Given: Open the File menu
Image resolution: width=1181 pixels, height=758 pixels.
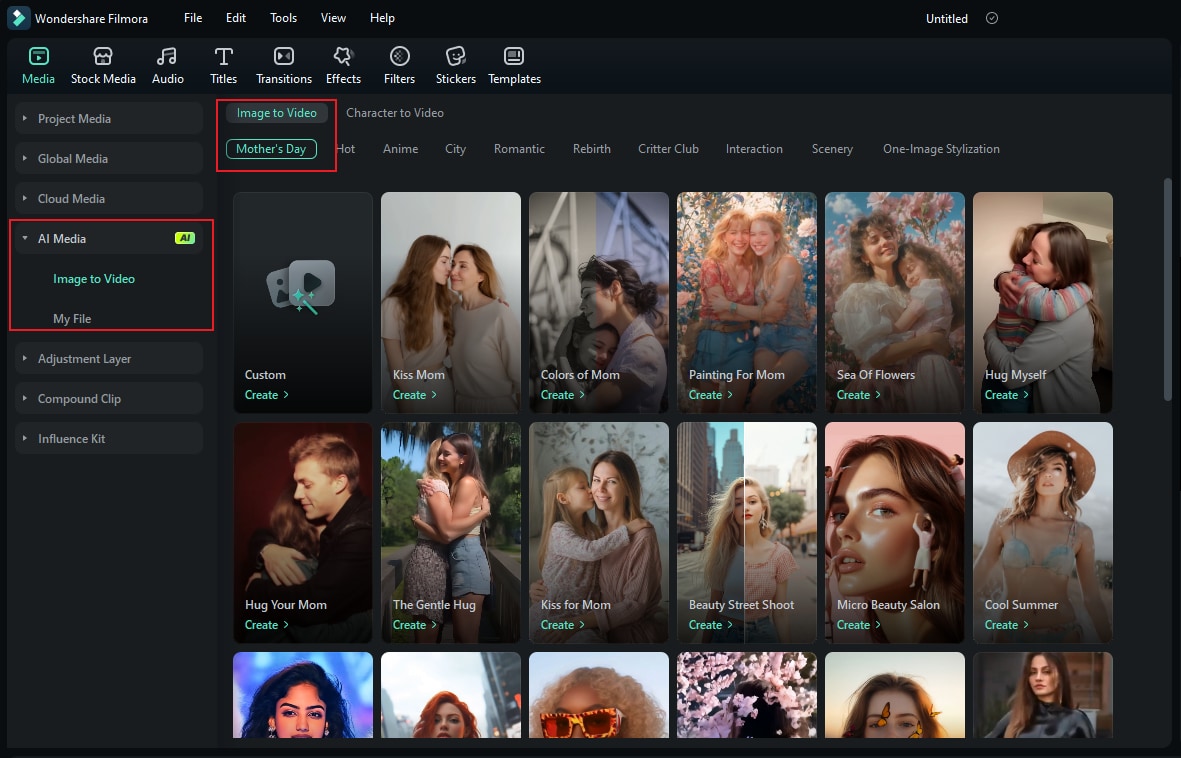Looking at the screenshot, I should pos(193,18).
